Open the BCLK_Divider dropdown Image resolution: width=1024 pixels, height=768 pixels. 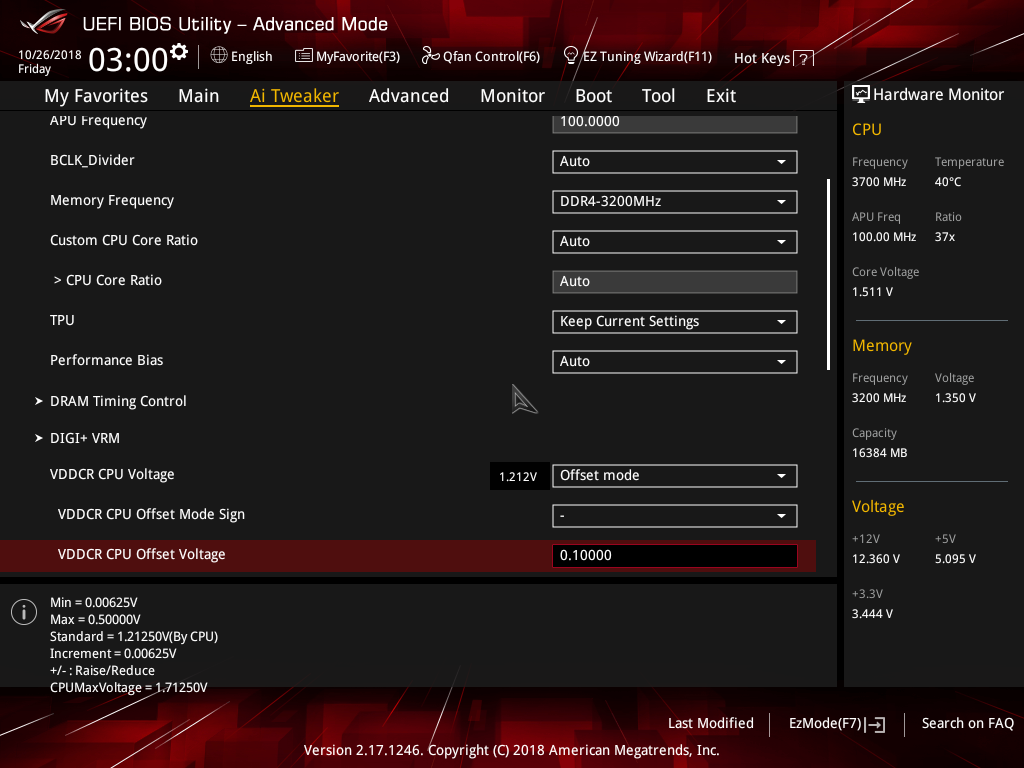675,162
